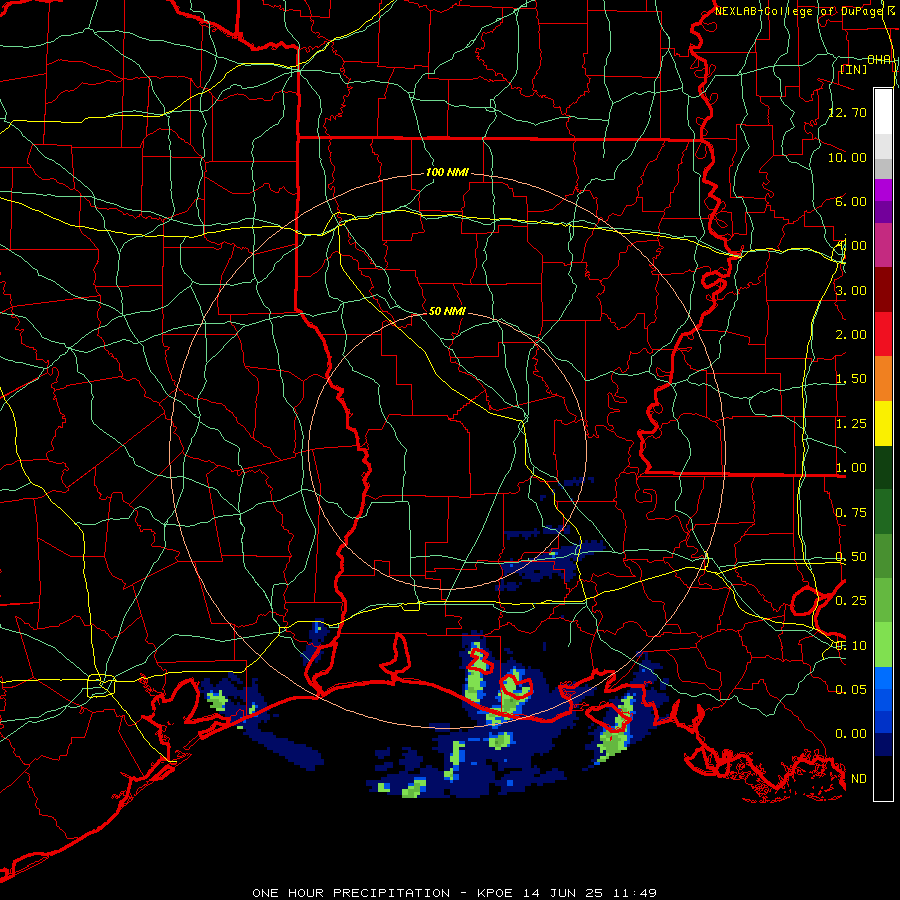Click the 50 NMI range ring label
The image size is (900, 900).
(447, 311)
